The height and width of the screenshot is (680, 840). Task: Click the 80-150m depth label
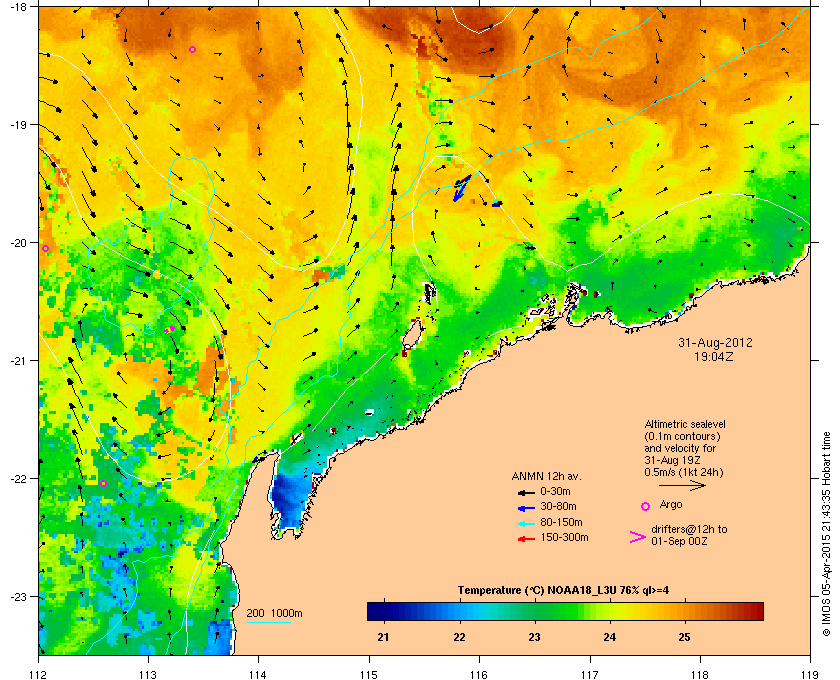(x=561, y=522)
